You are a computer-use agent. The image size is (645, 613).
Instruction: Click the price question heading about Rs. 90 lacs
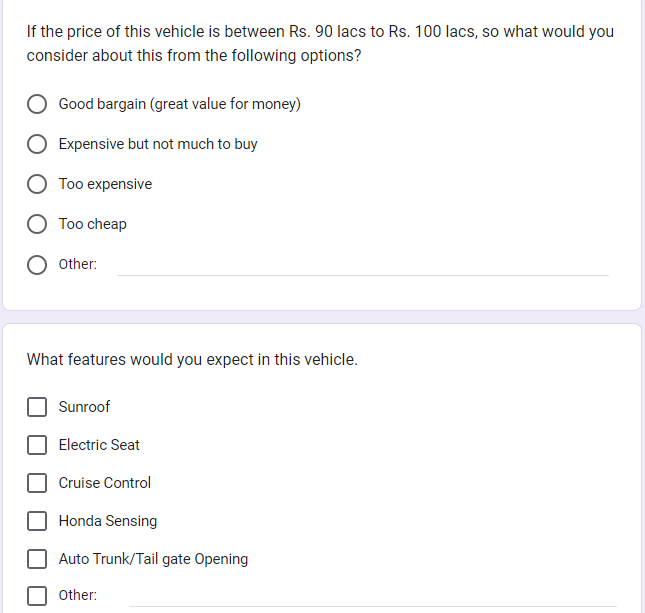point(320,44)
